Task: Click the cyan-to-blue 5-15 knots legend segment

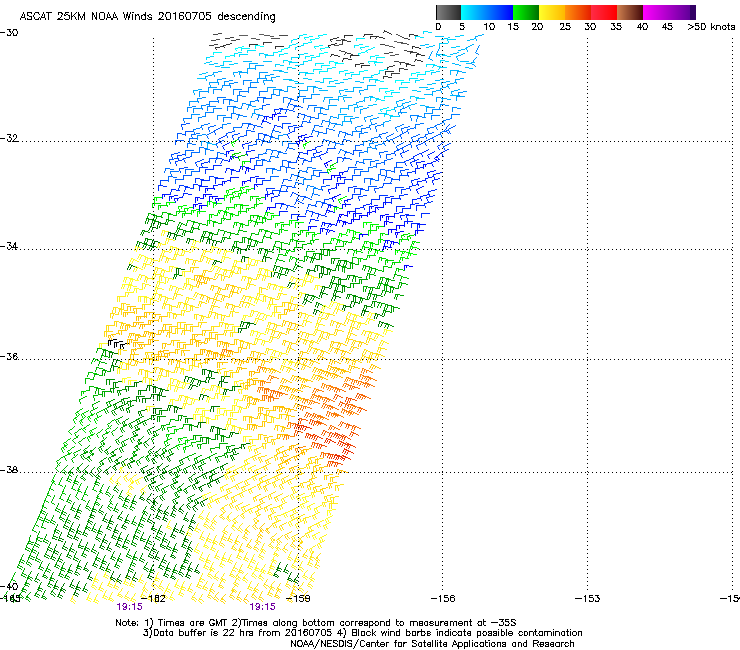Action: coord(487,12)
